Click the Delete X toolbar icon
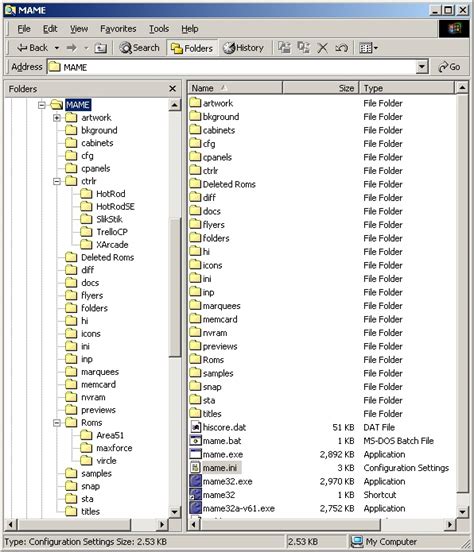474x552 pixels. point(322,48)
